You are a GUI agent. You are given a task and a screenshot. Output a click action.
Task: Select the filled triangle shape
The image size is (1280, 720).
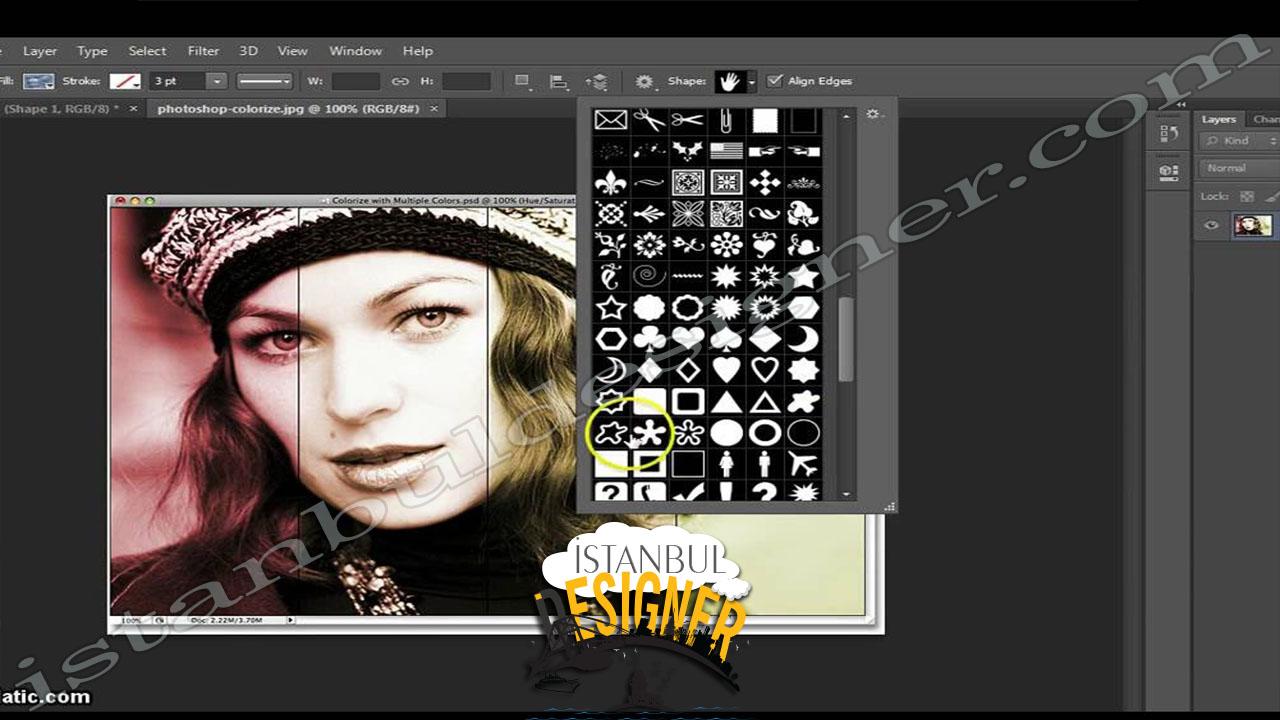click(727, 402)
